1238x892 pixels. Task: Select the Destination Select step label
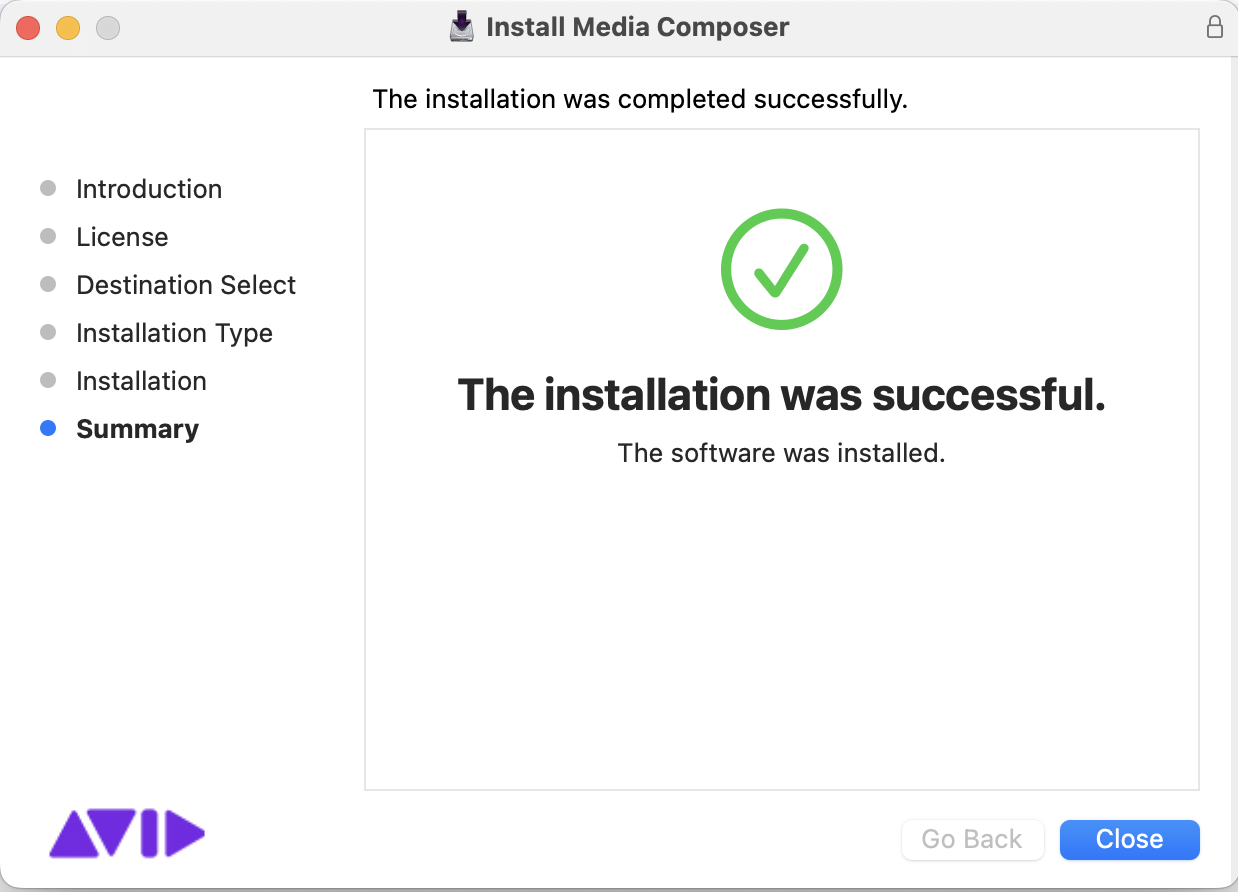[x=186, y=285]
